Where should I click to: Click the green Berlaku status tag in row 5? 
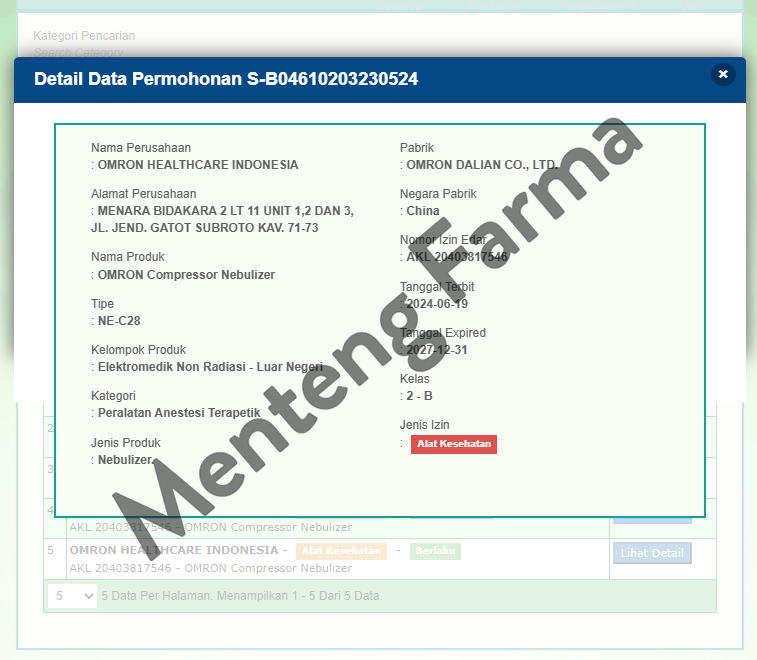435,551
